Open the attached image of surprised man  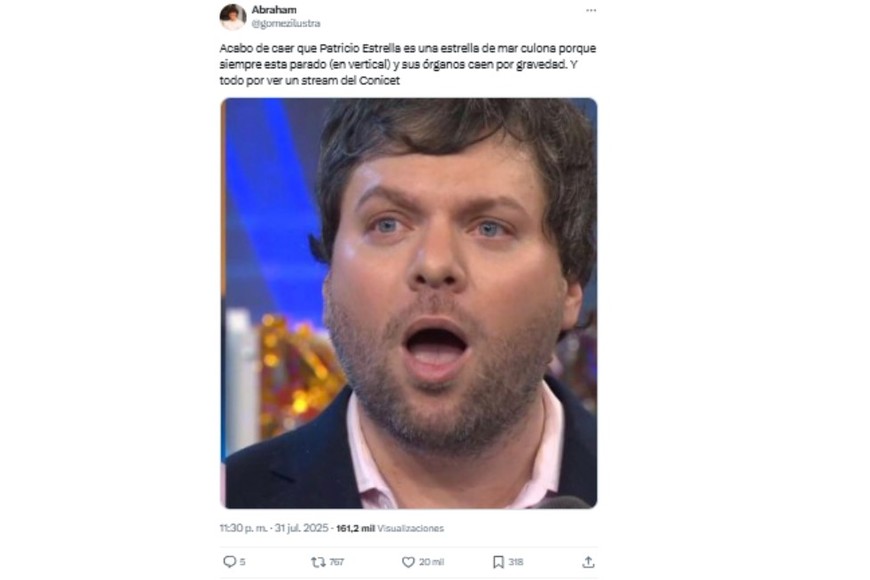coord(408,303)
